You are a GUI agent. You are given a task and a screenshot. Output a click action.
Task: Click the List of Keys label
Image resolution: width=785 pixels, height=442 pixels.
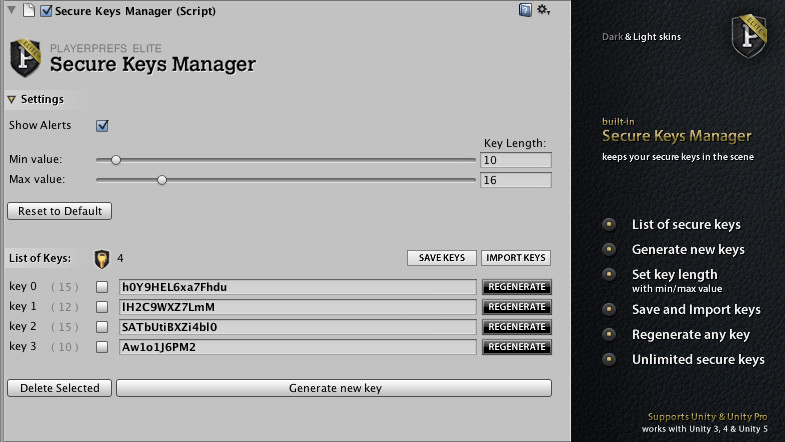coord(40,258)
